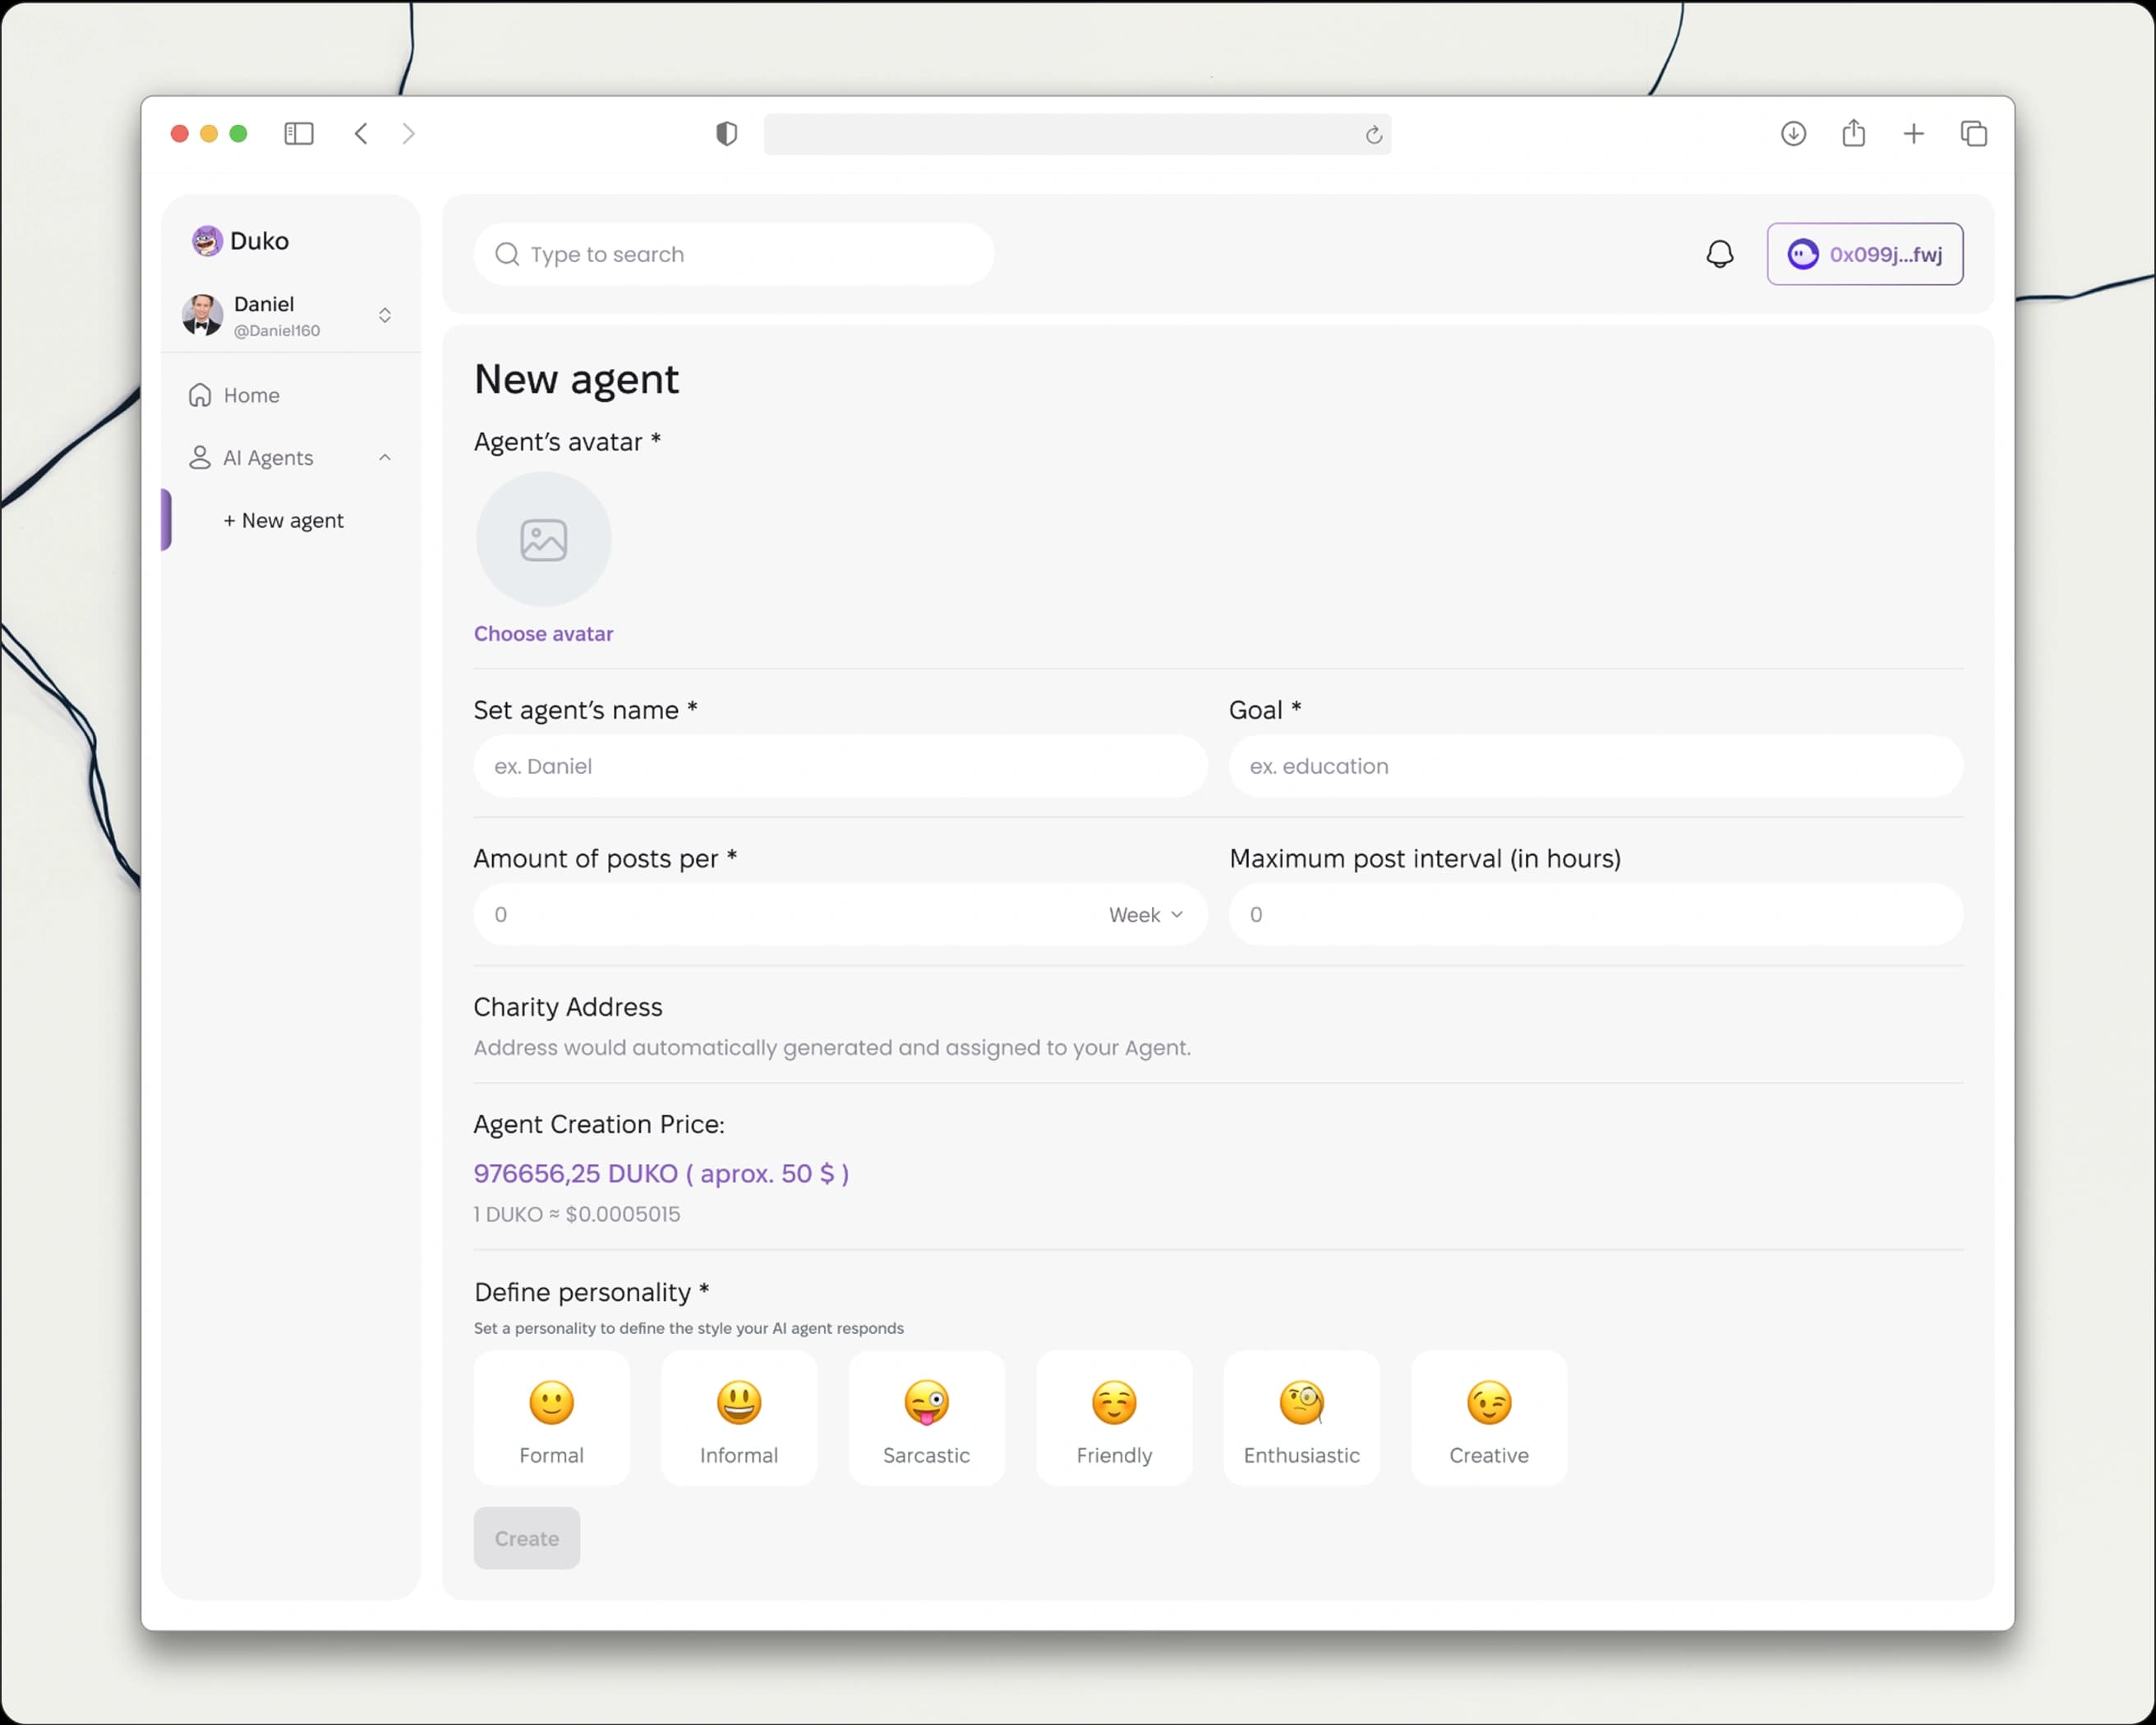Screen dimensions: 2156x1725
Task: Click the privacy shield icon
Action: [x=727, y=133]
